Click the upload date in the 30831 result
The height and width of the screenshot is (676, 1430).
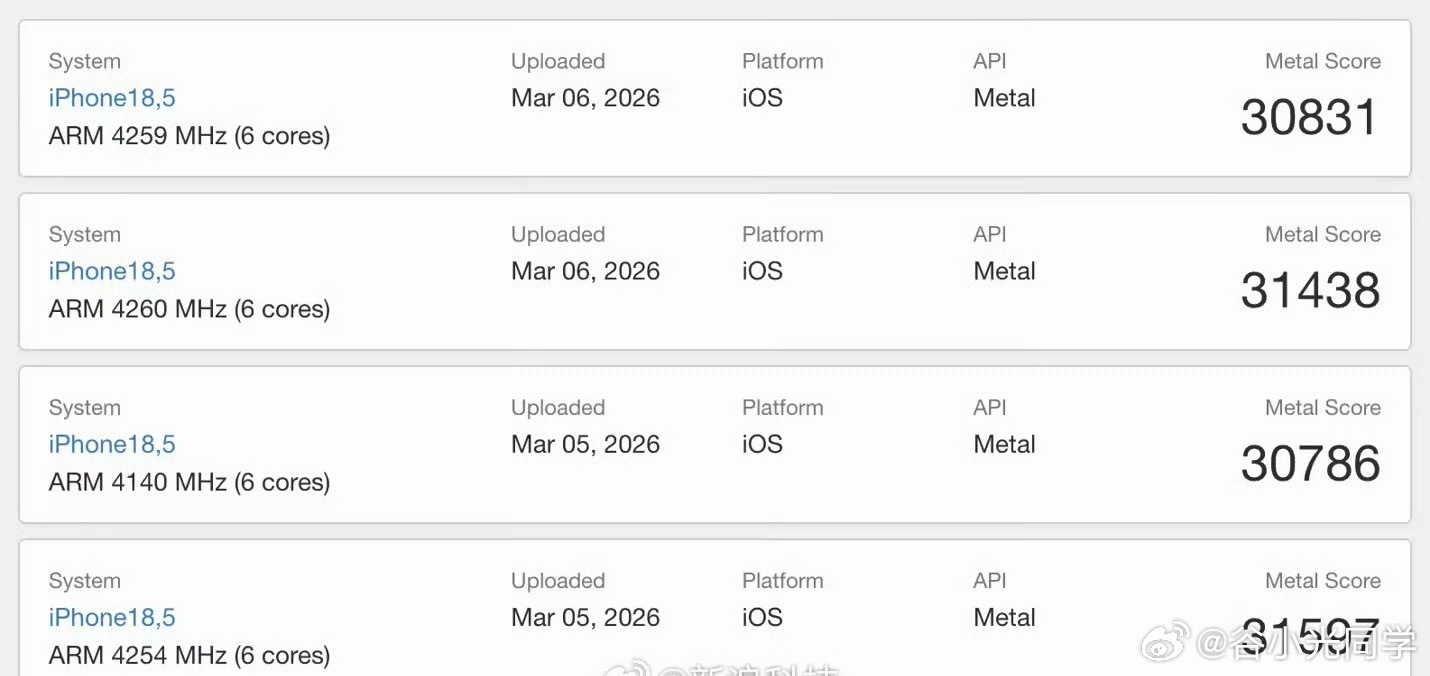[585, 98]
